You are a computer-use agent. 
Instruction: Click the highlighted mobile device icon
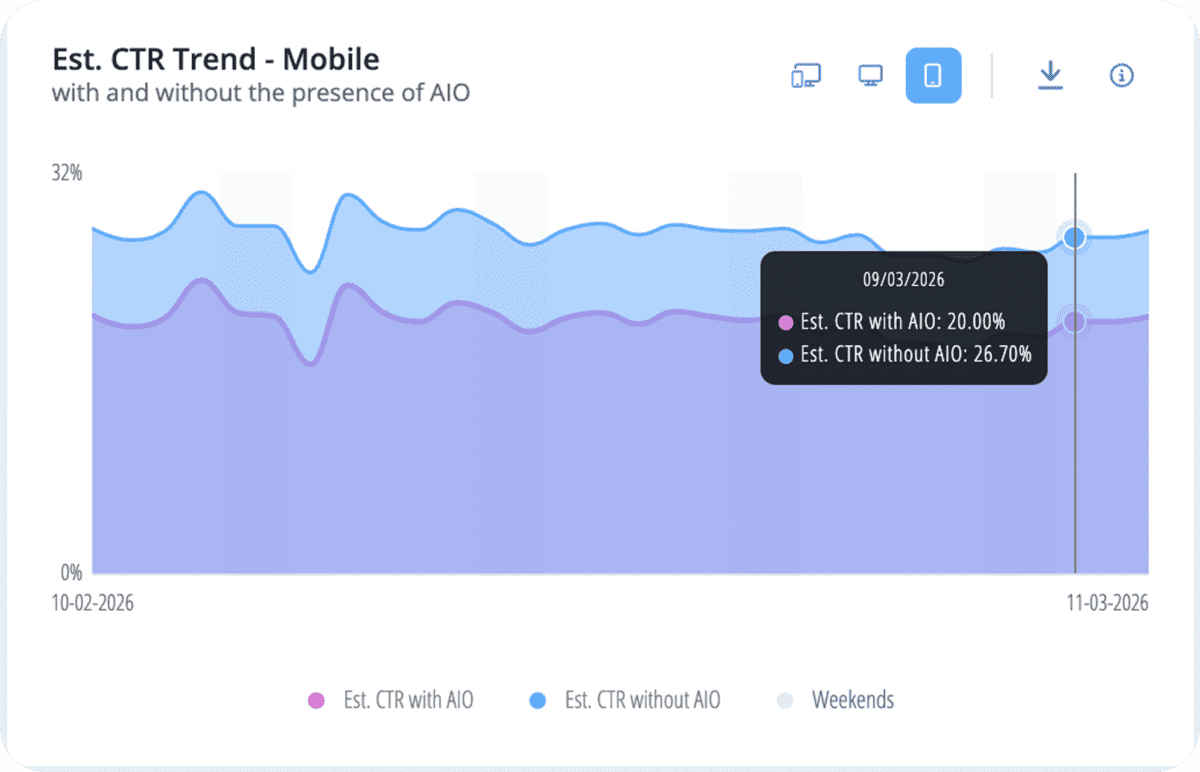pyautogui.click(x=933, y=75)
